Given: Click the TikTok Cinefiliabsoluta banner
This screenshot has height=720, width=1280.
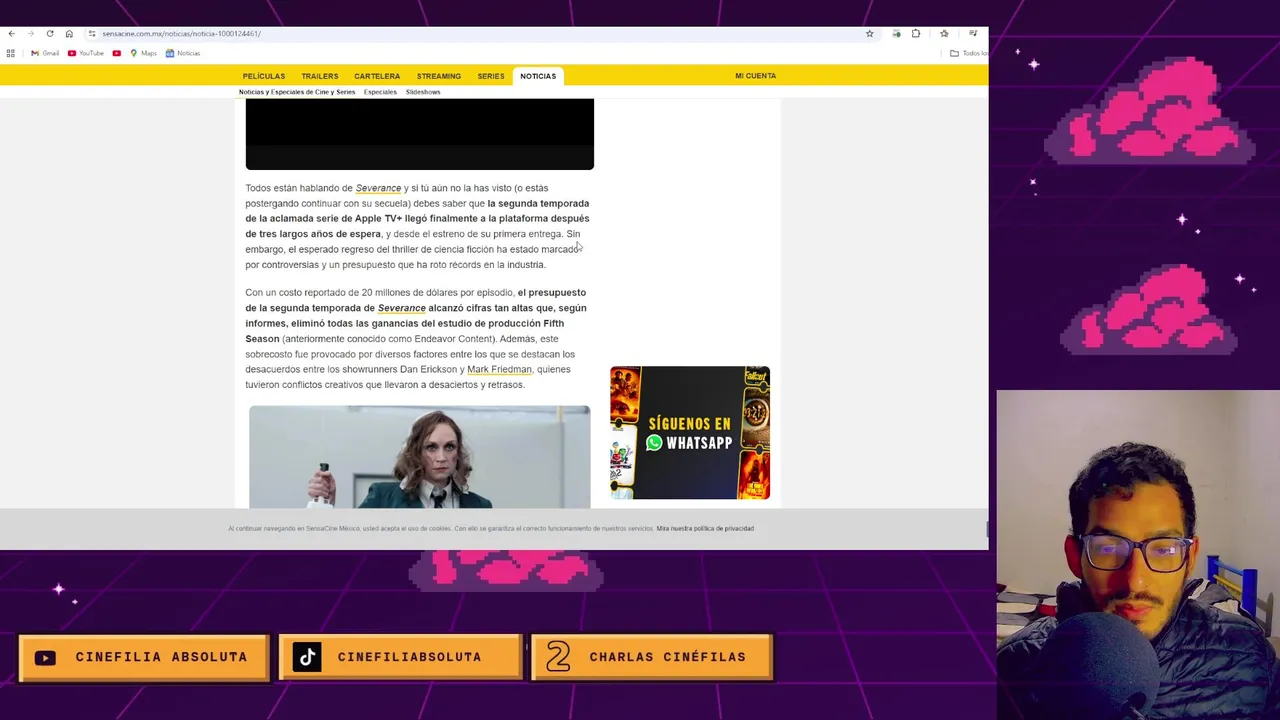Looking at the screenshot, I should [x=400, y=658].
